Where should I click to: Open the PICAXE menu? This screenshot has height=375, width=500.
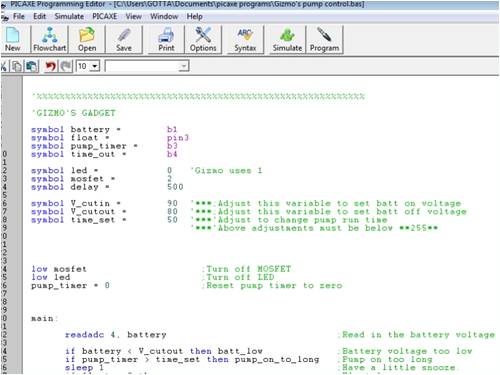click(104, 16)
